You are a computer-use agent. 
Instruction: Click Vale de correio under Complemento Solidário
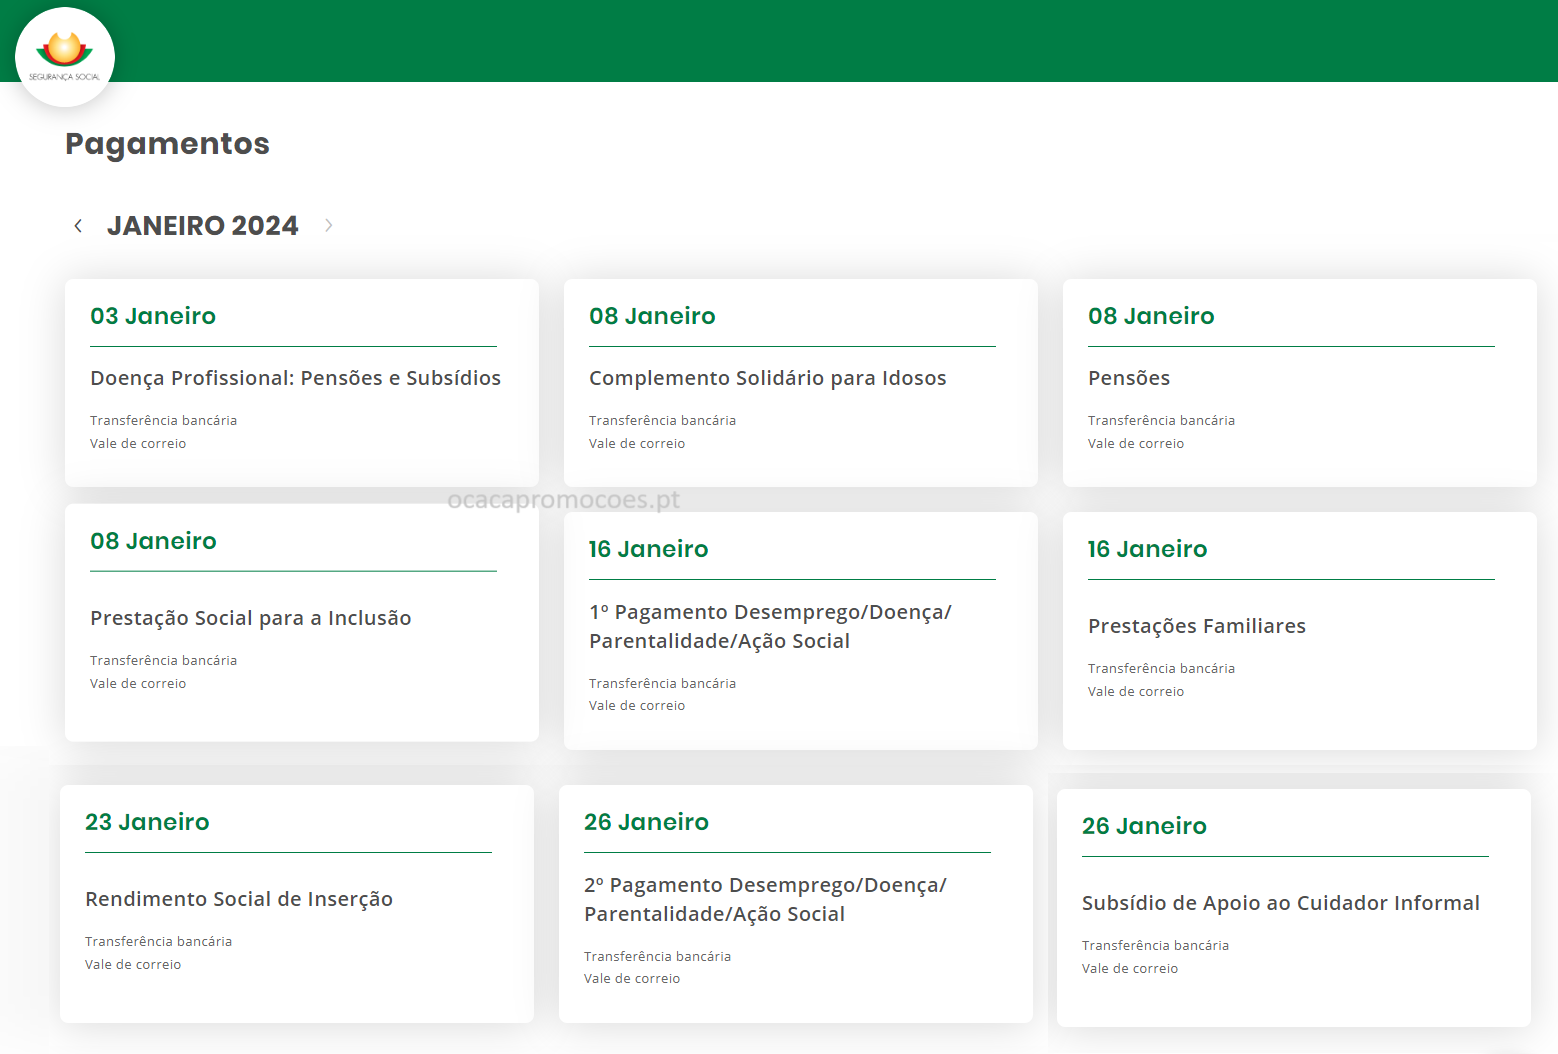pos(637,444)
